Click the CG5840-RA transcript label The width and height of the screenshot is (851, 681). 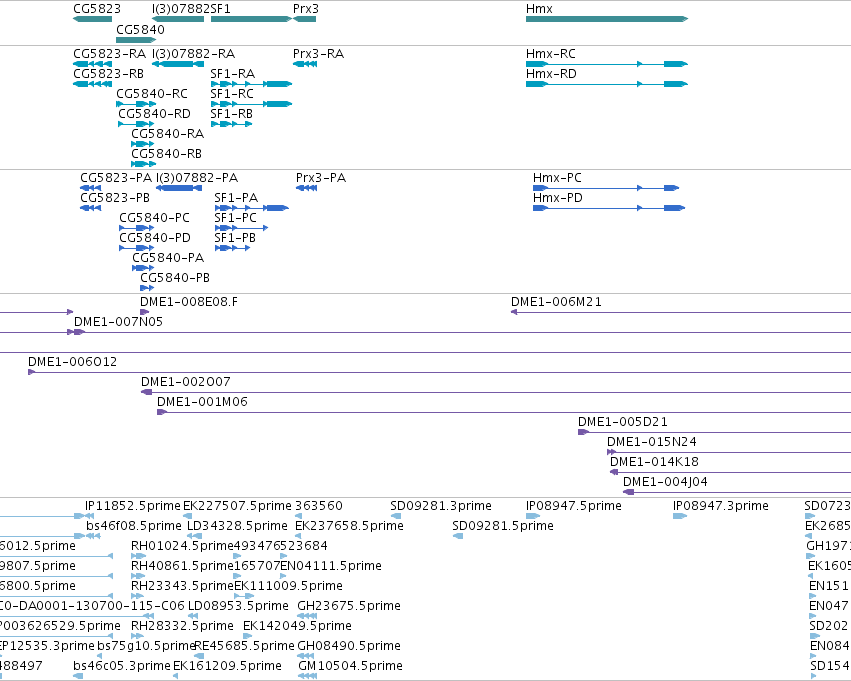[168, 134]
